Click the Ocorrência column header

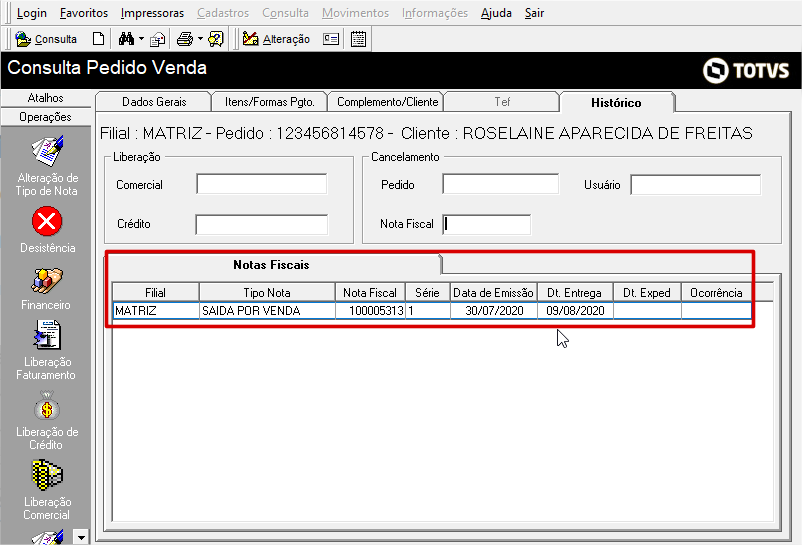[716, 292]
